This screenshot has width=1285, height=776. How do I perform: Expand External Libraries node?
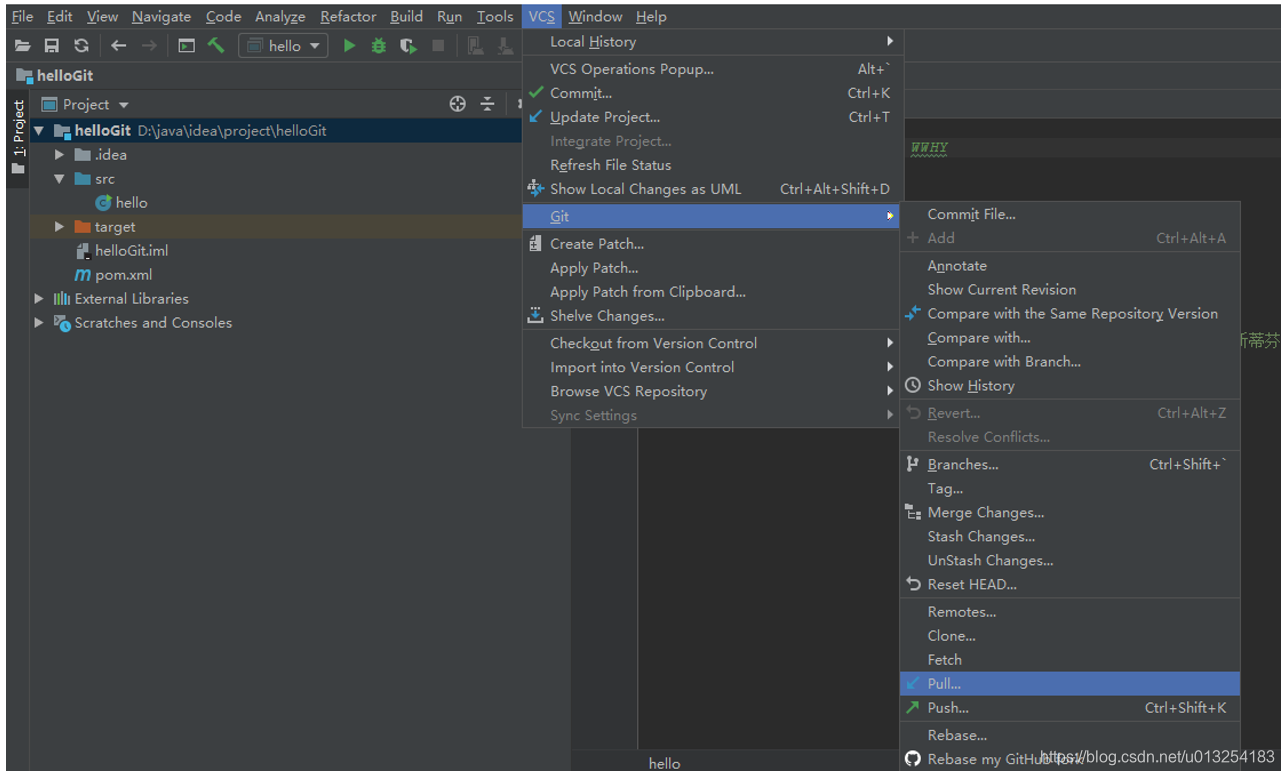[39, 299]
